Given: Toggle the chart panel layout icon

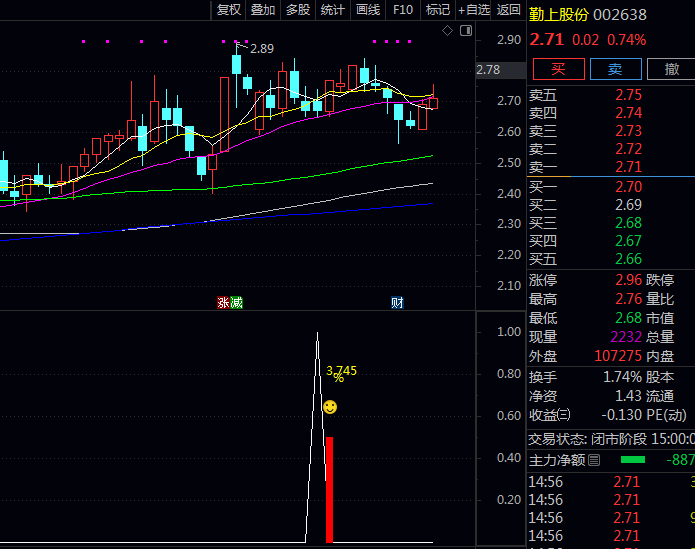Looking at the screenshot, I should (466, 32).
